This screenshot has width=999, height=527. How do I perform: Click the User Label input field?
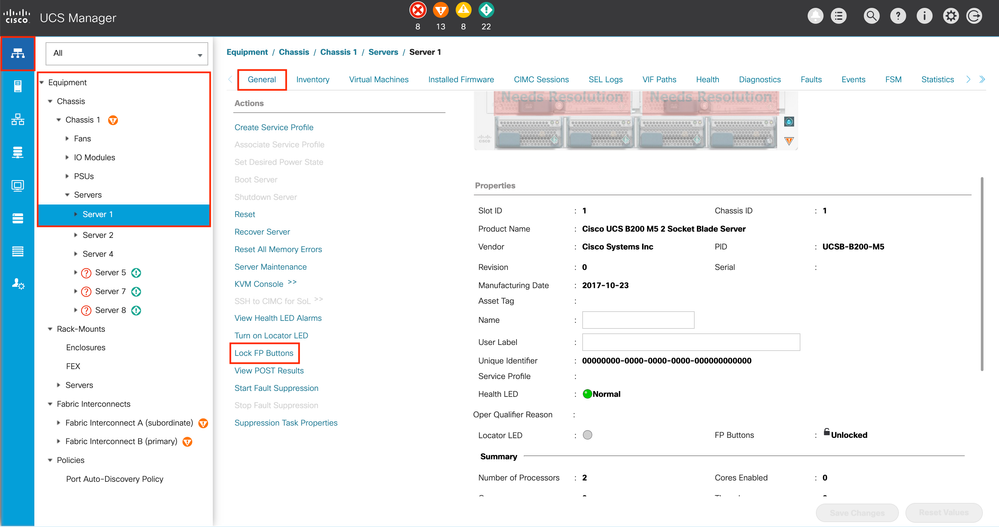(691, 342)
